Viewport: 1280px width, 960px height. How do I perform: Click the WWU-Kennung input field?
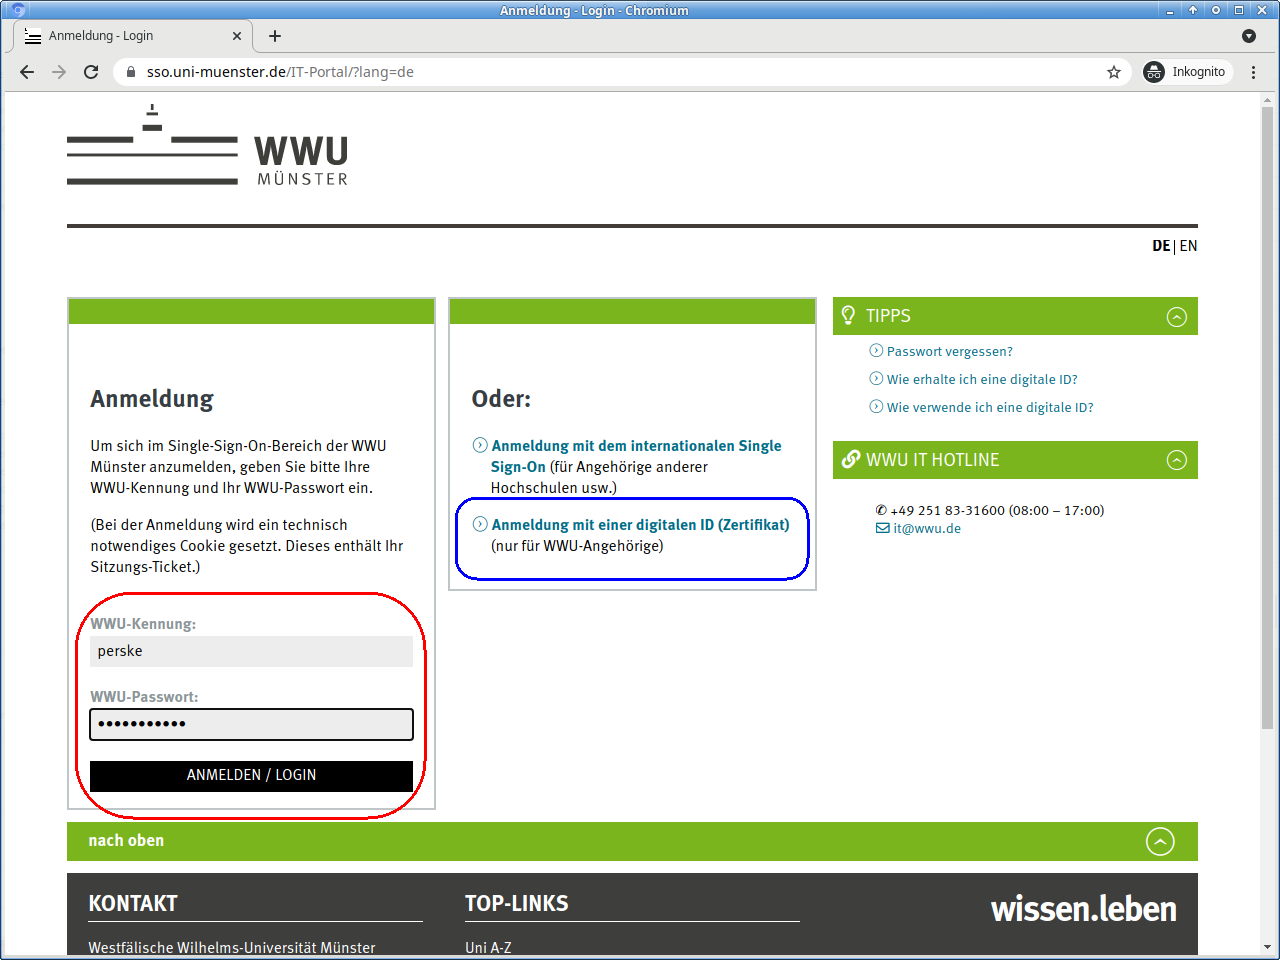251,652
